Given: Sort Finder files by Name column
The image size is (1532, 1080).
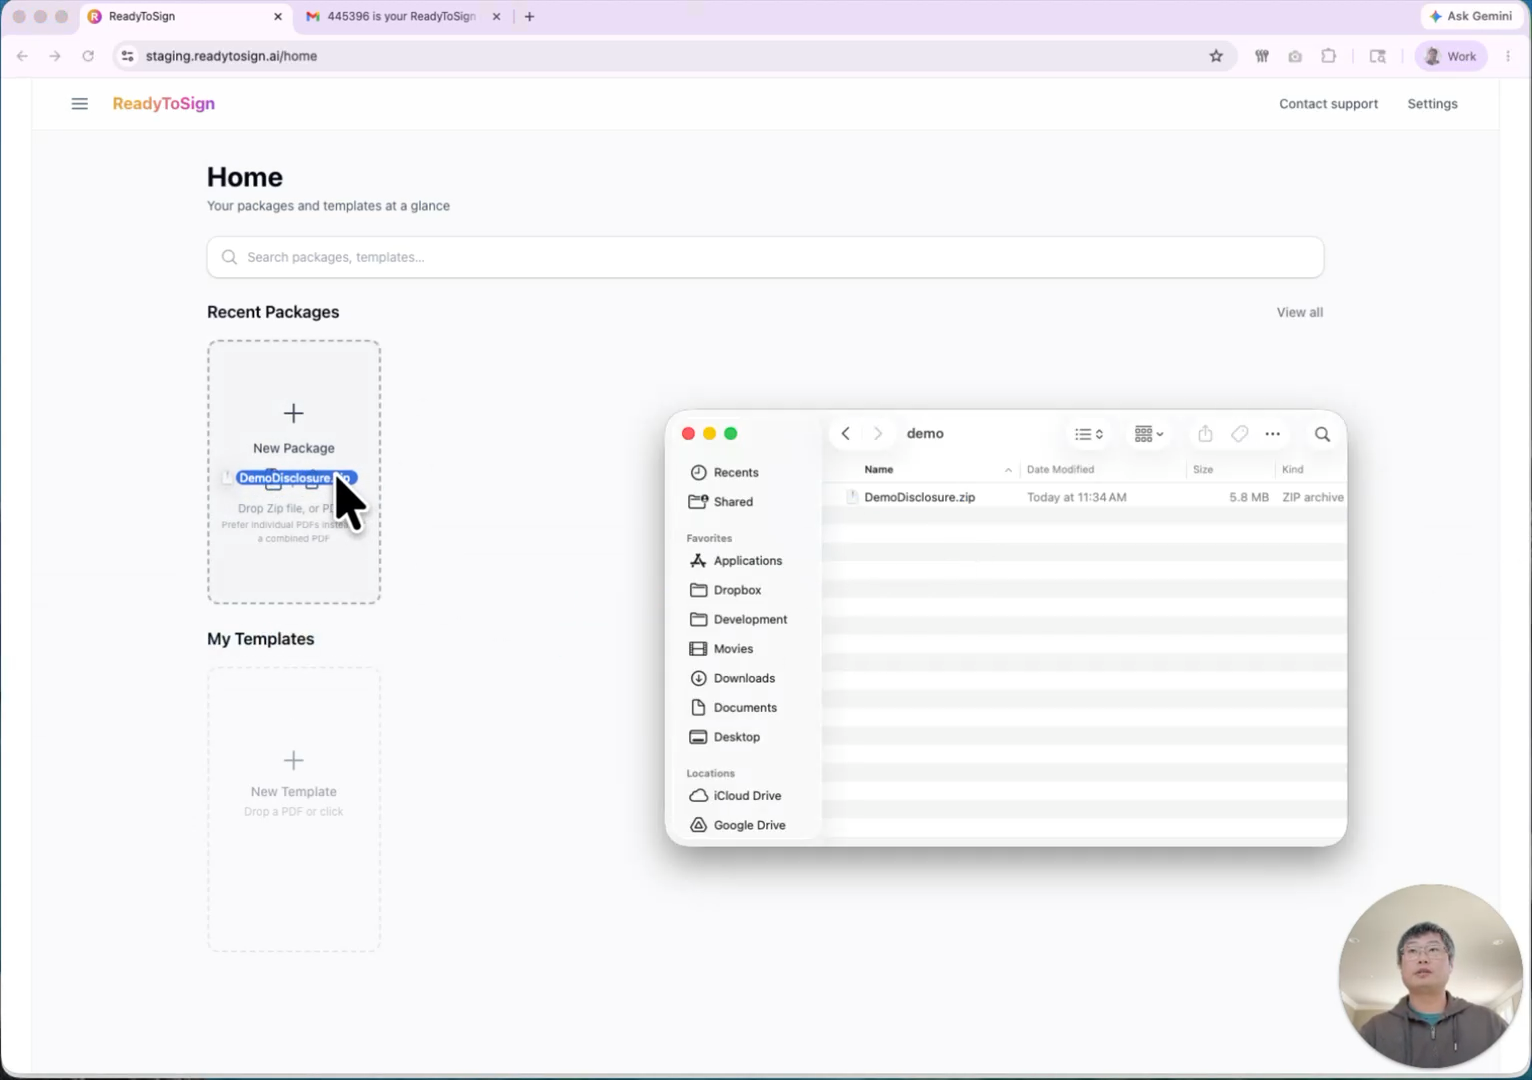Looking at the screenshot, I should coord(879,469).
